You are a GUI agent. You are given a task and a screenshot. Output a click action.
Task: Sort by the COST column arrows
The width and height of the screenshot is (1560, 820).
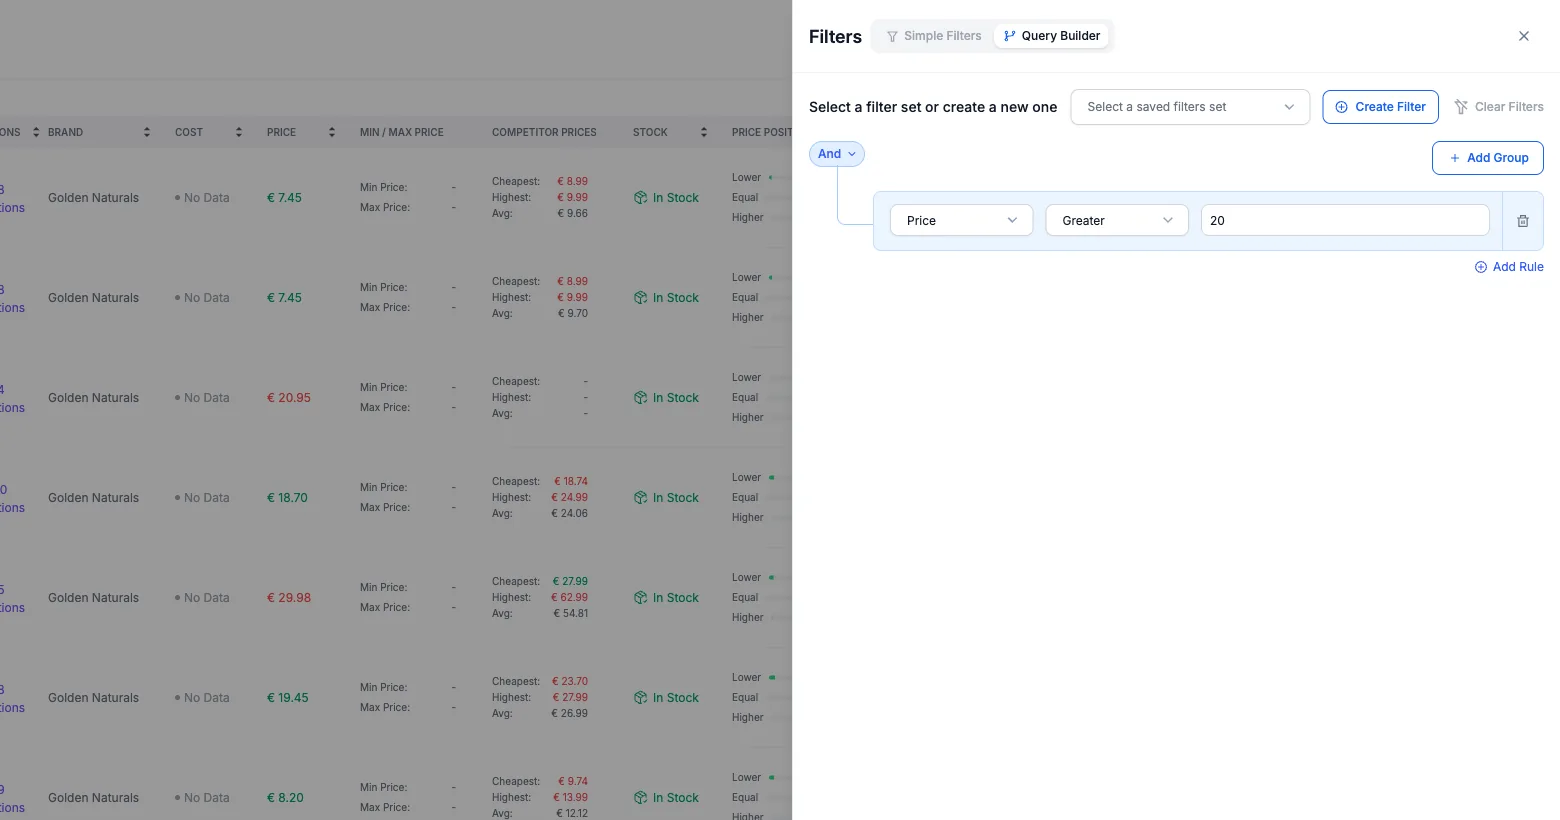[x=239, y=132]
